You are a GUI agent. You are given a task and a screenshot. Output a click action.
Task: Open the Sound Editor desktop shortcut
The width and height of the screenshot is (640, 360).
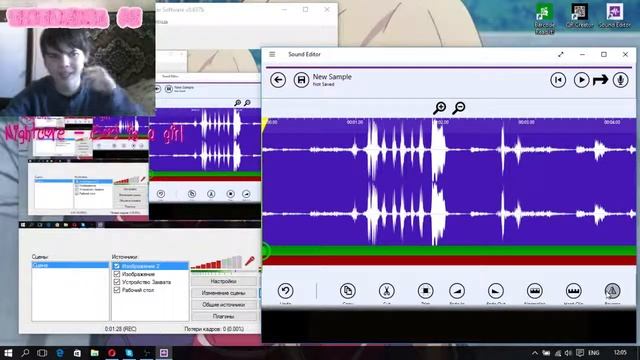click(615, 16)
